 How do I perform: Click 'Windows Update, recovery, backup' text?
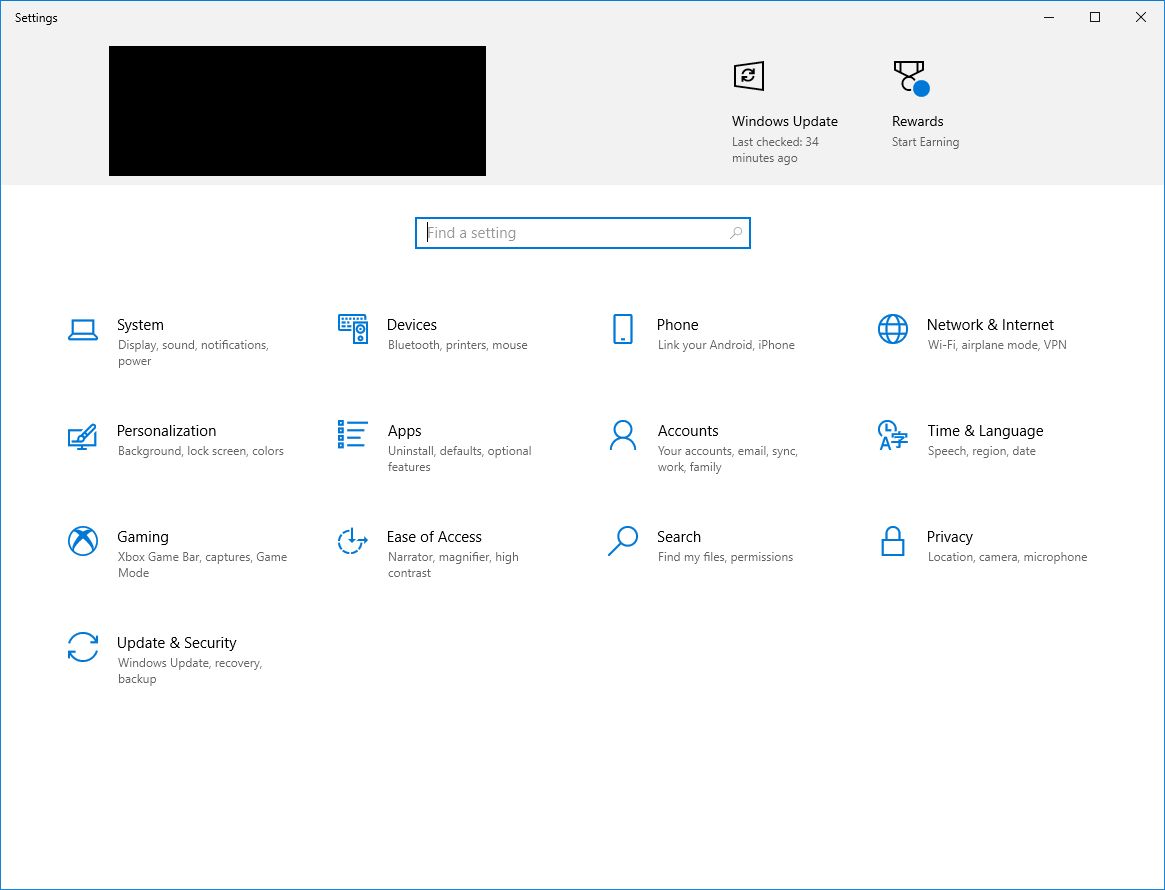tap(190, 670)
